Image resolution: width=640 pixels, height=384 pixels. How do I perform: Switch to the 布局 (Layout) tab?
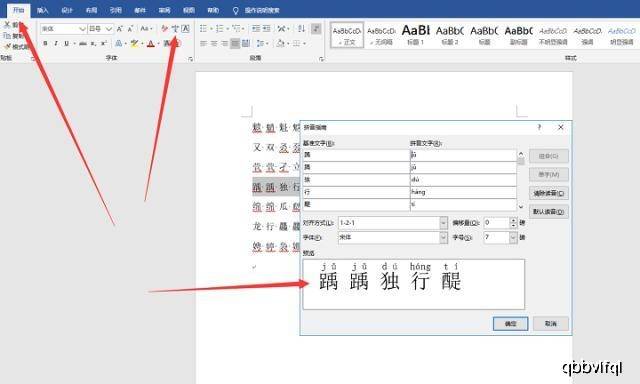(91, 10)
